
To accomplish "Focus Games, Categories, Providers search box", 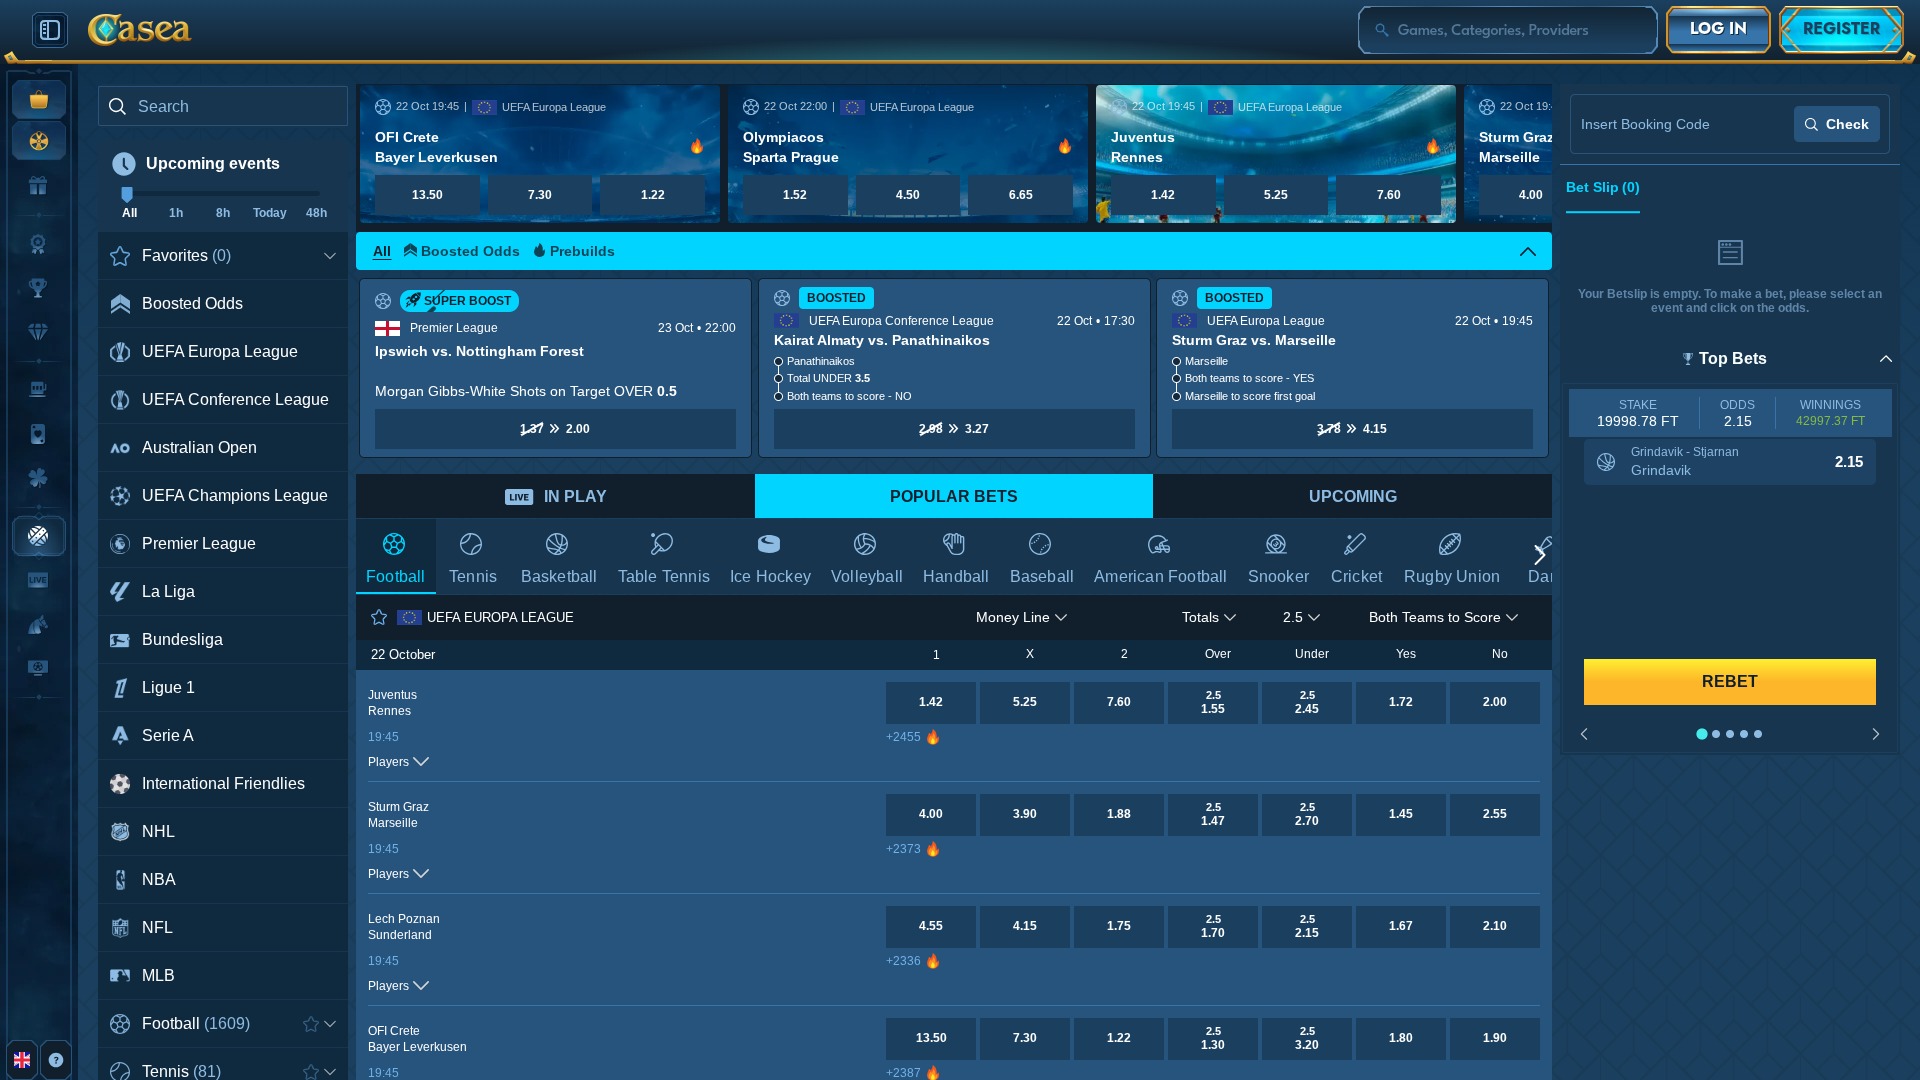I will click(x=1508, y=30).
